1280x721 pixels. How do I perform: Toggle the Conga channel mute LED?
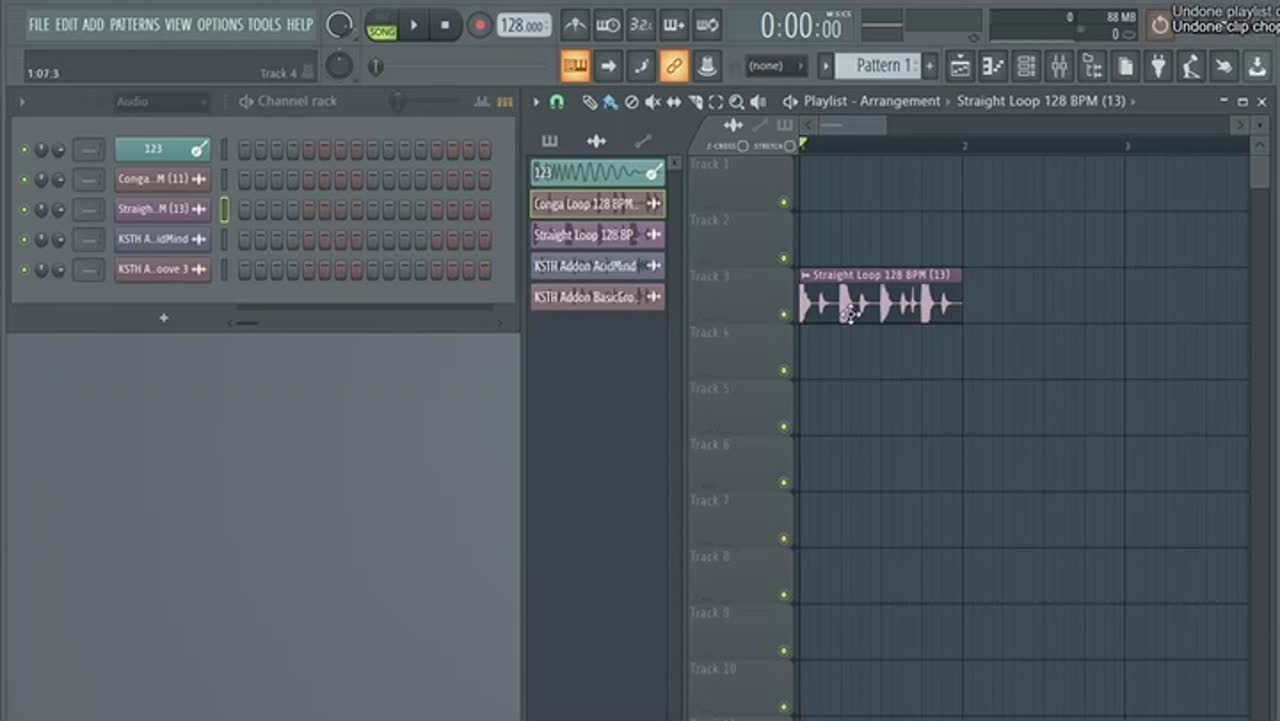pyautogui.click(x=25, y=180)
